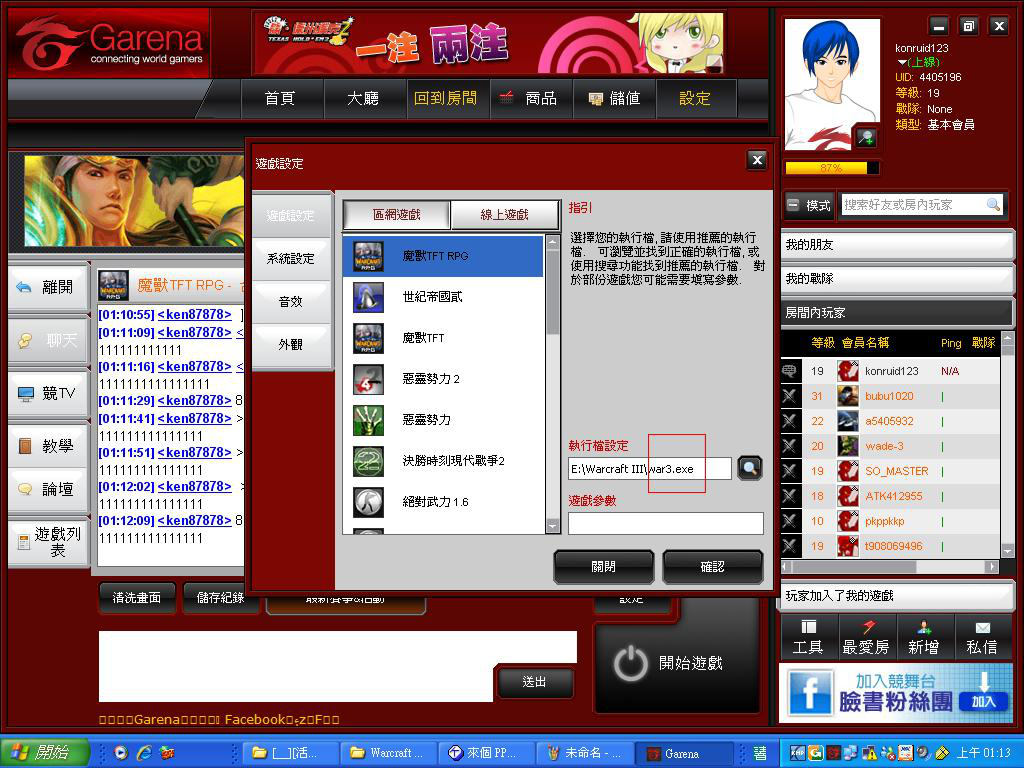The width and height of the screenshot is (1024, 768).
Task: Click game list scrollbar up arrow
Action: point(552,243)
